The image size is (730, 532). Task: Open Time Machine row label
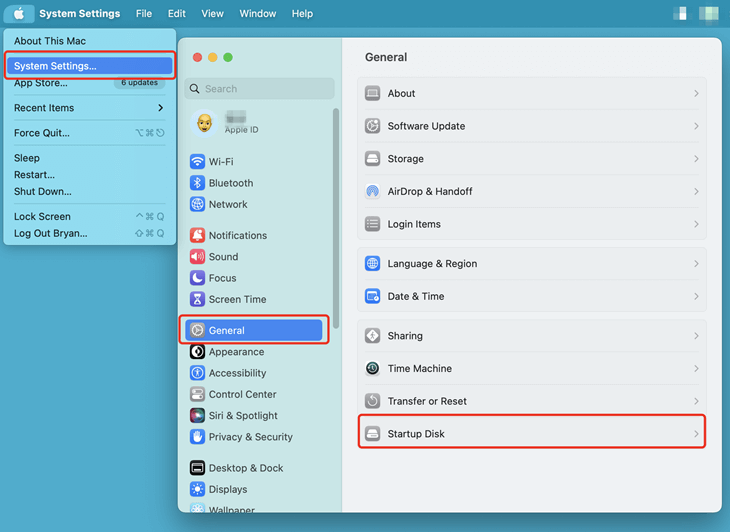419,368
